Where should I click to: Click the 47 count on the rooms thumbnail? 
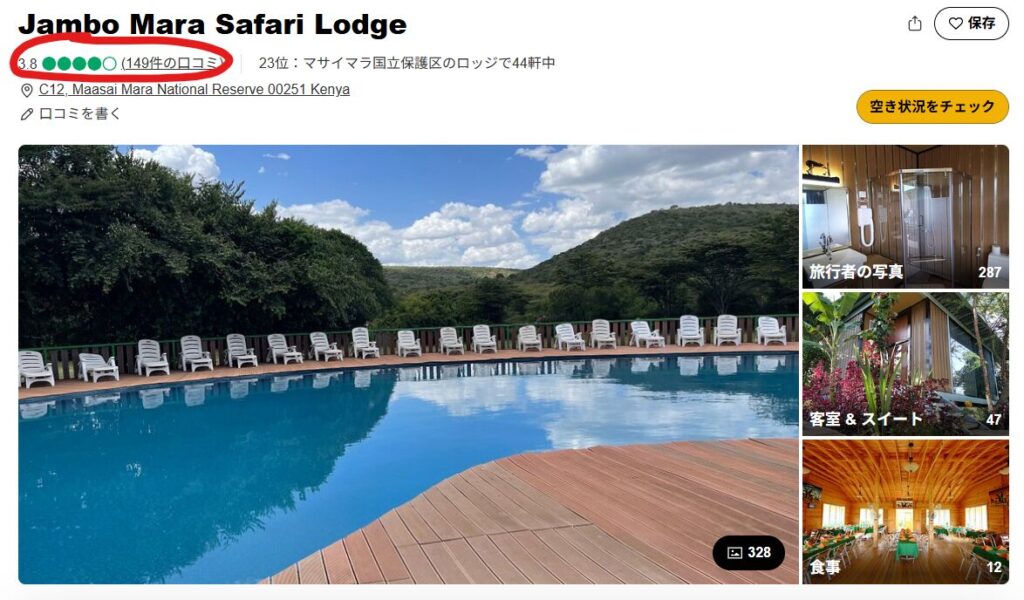(993, 420)
